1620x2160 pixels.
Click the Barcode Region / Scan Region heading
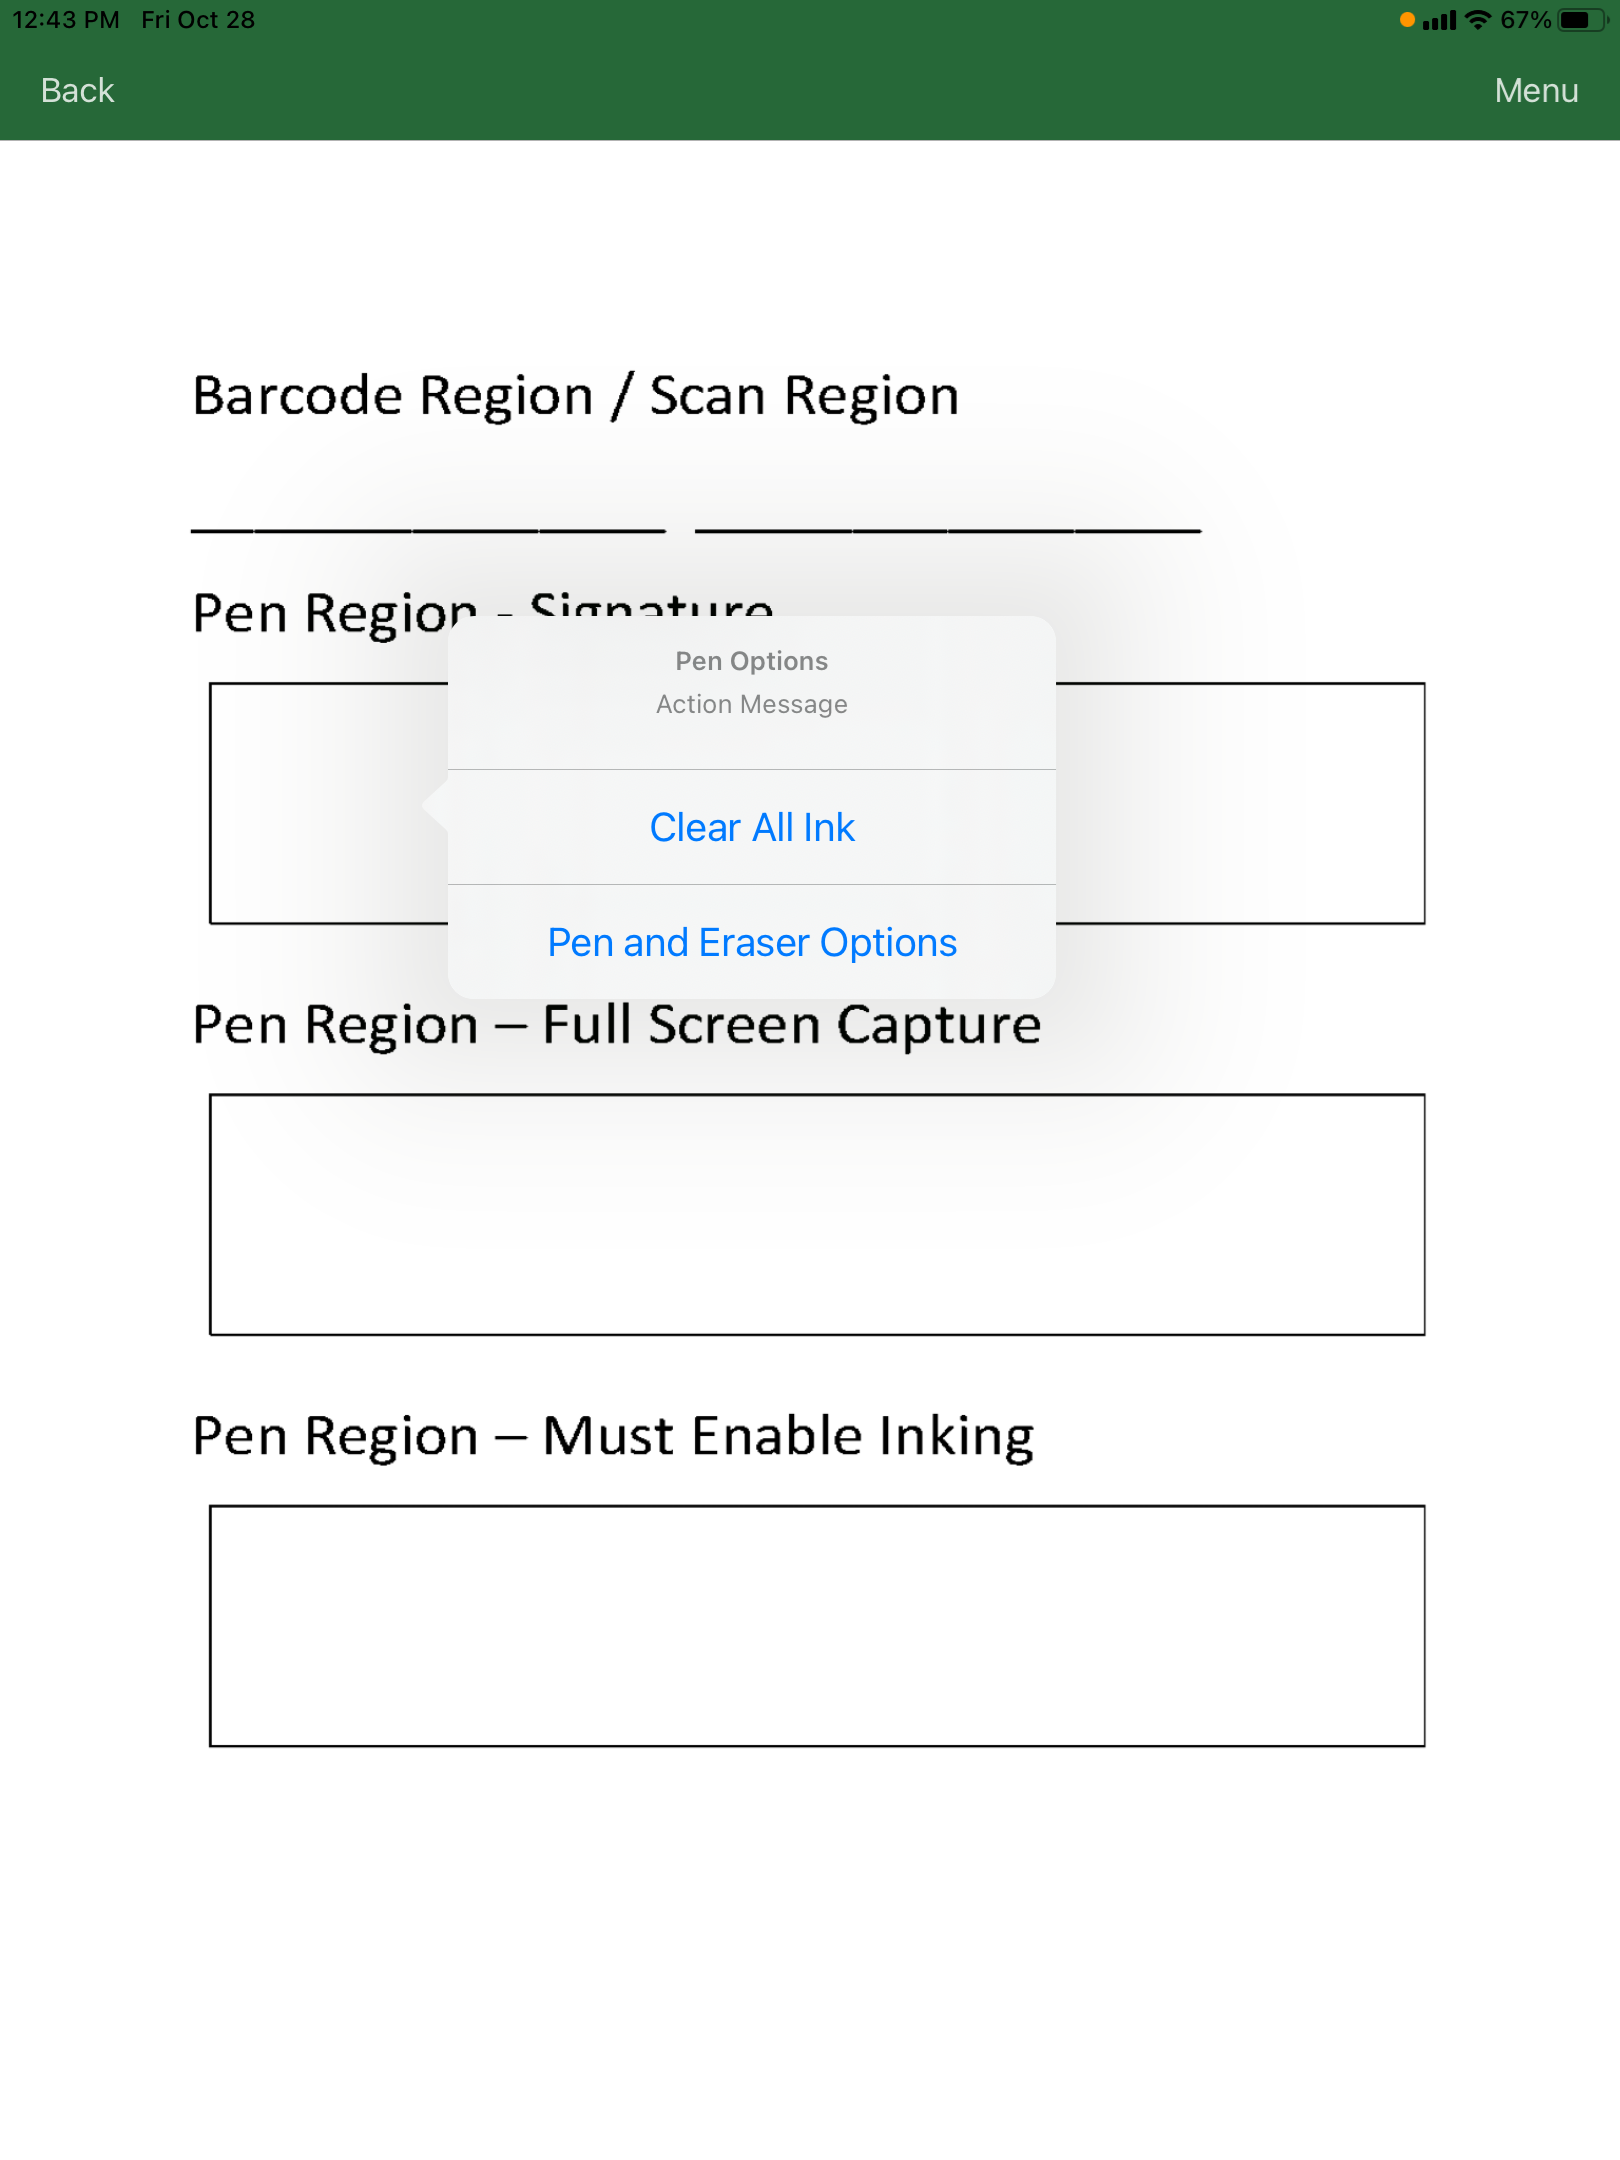coord(576,396)
